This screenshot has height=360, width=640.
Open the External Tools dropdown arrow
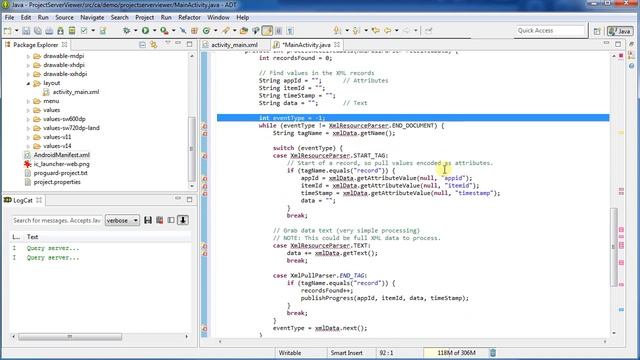coord(173,31)
